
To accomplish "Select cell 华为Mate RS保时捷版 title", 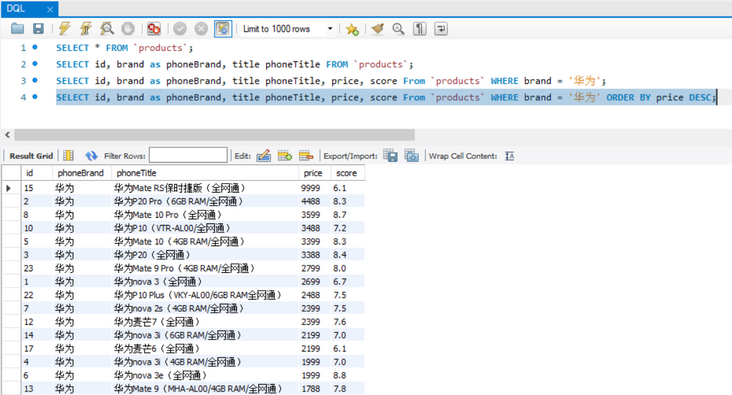I will pos(205,188).
